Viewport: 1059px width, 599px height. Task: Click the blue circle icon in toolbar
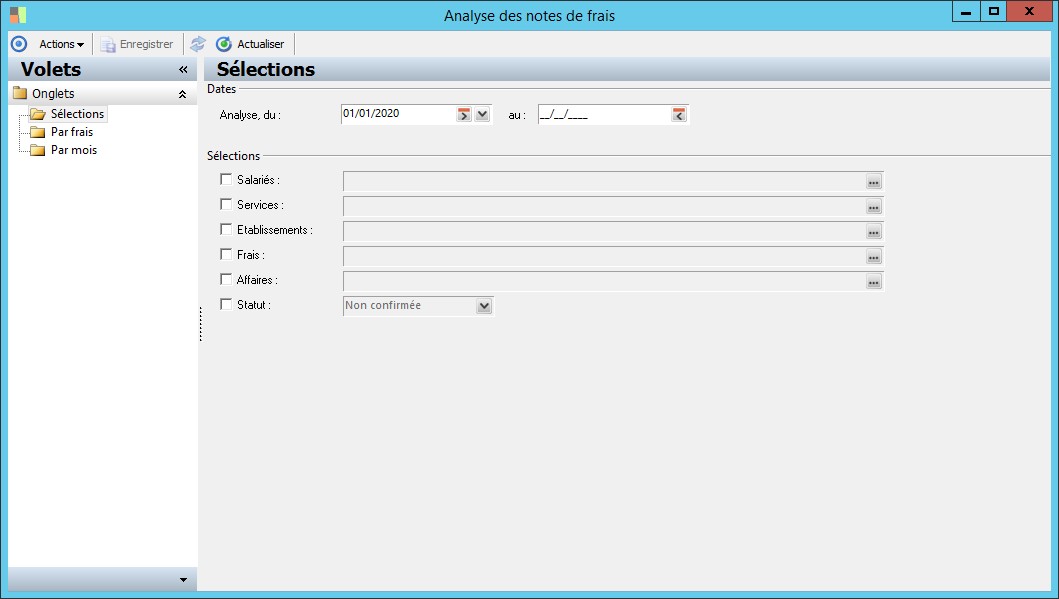[x=19, y=44]
